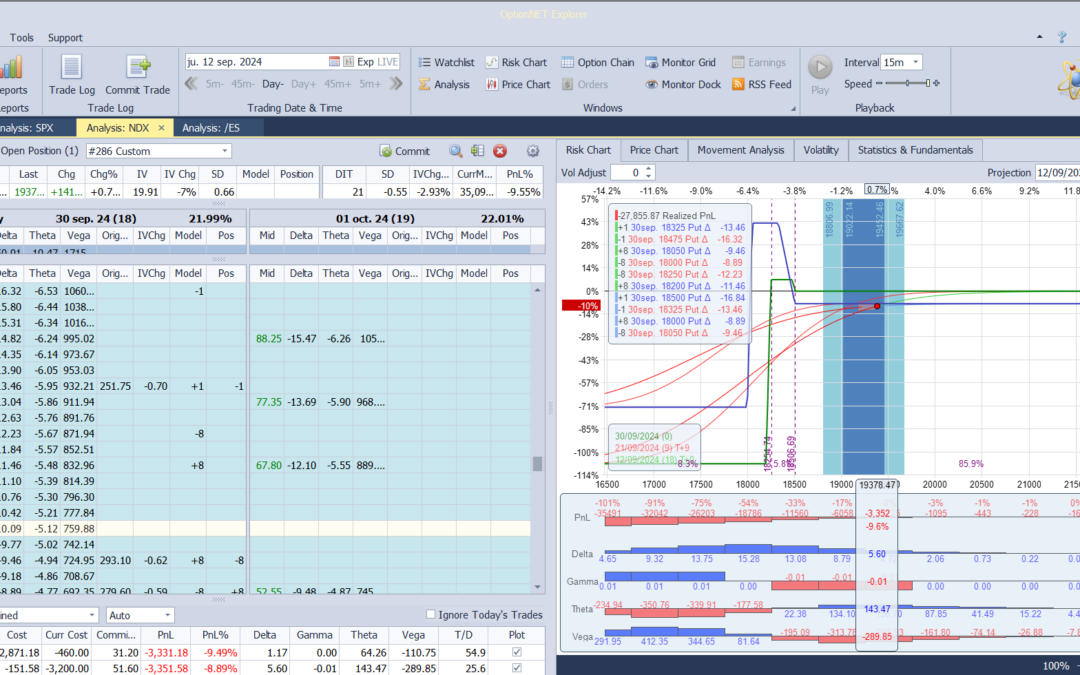Toggle the Plot checkbox for the first position row
This screenshot has height=675, width=1080.
point(517,652)
